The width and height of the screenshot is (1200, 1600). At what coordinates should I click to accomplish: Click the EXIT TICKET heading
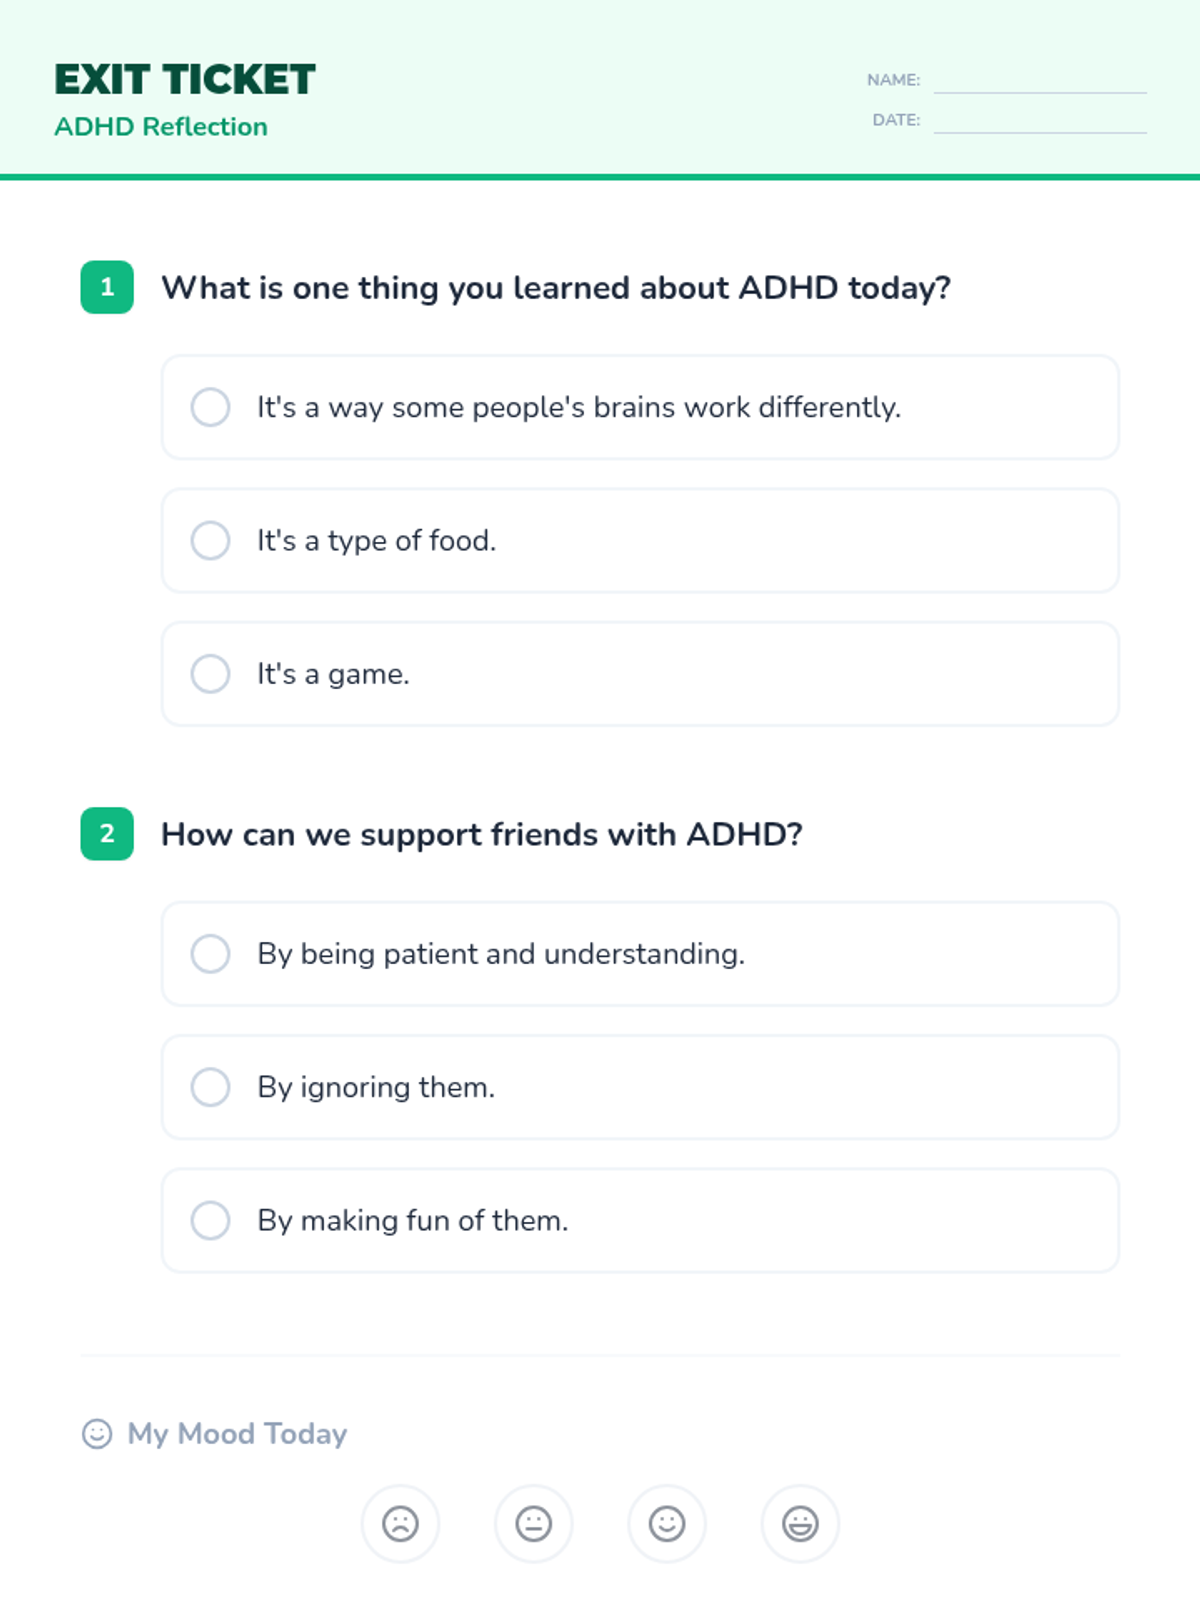click(x=185, y=79)
